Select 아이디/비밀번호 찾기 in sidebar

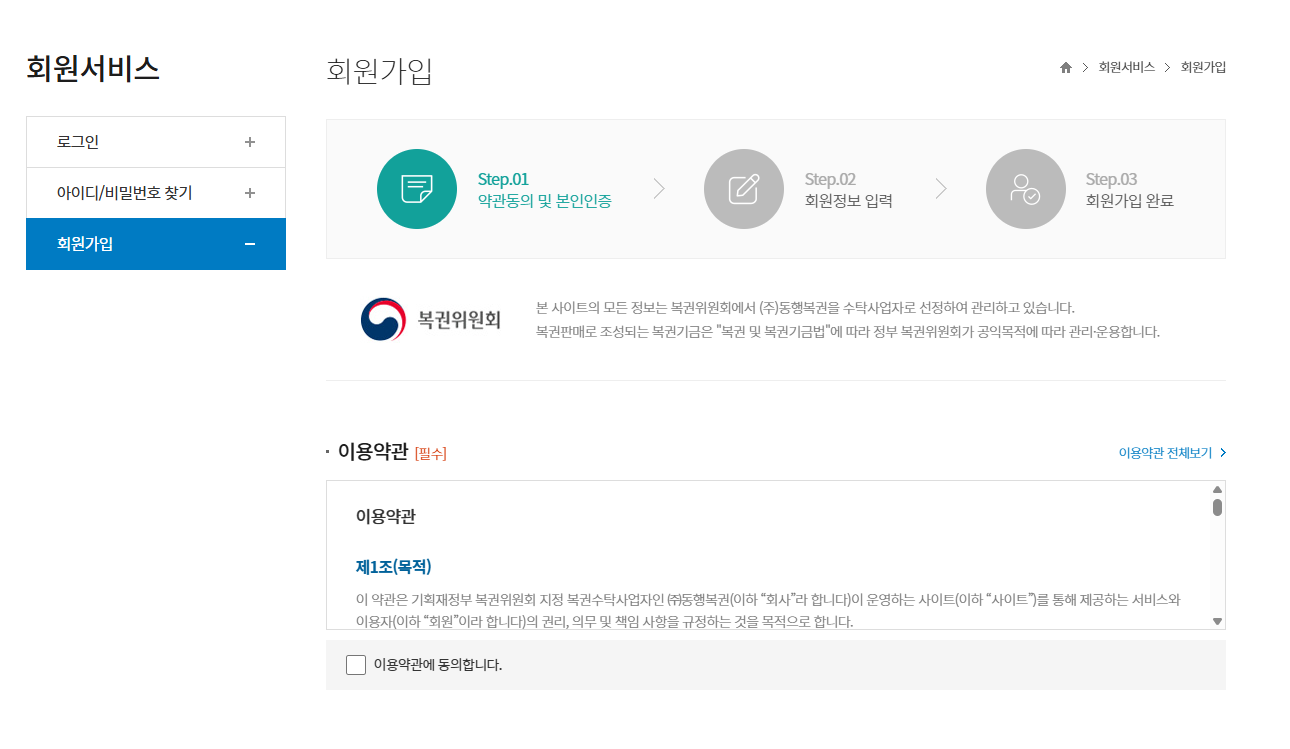pyautogui.click(x=124, y=193)
